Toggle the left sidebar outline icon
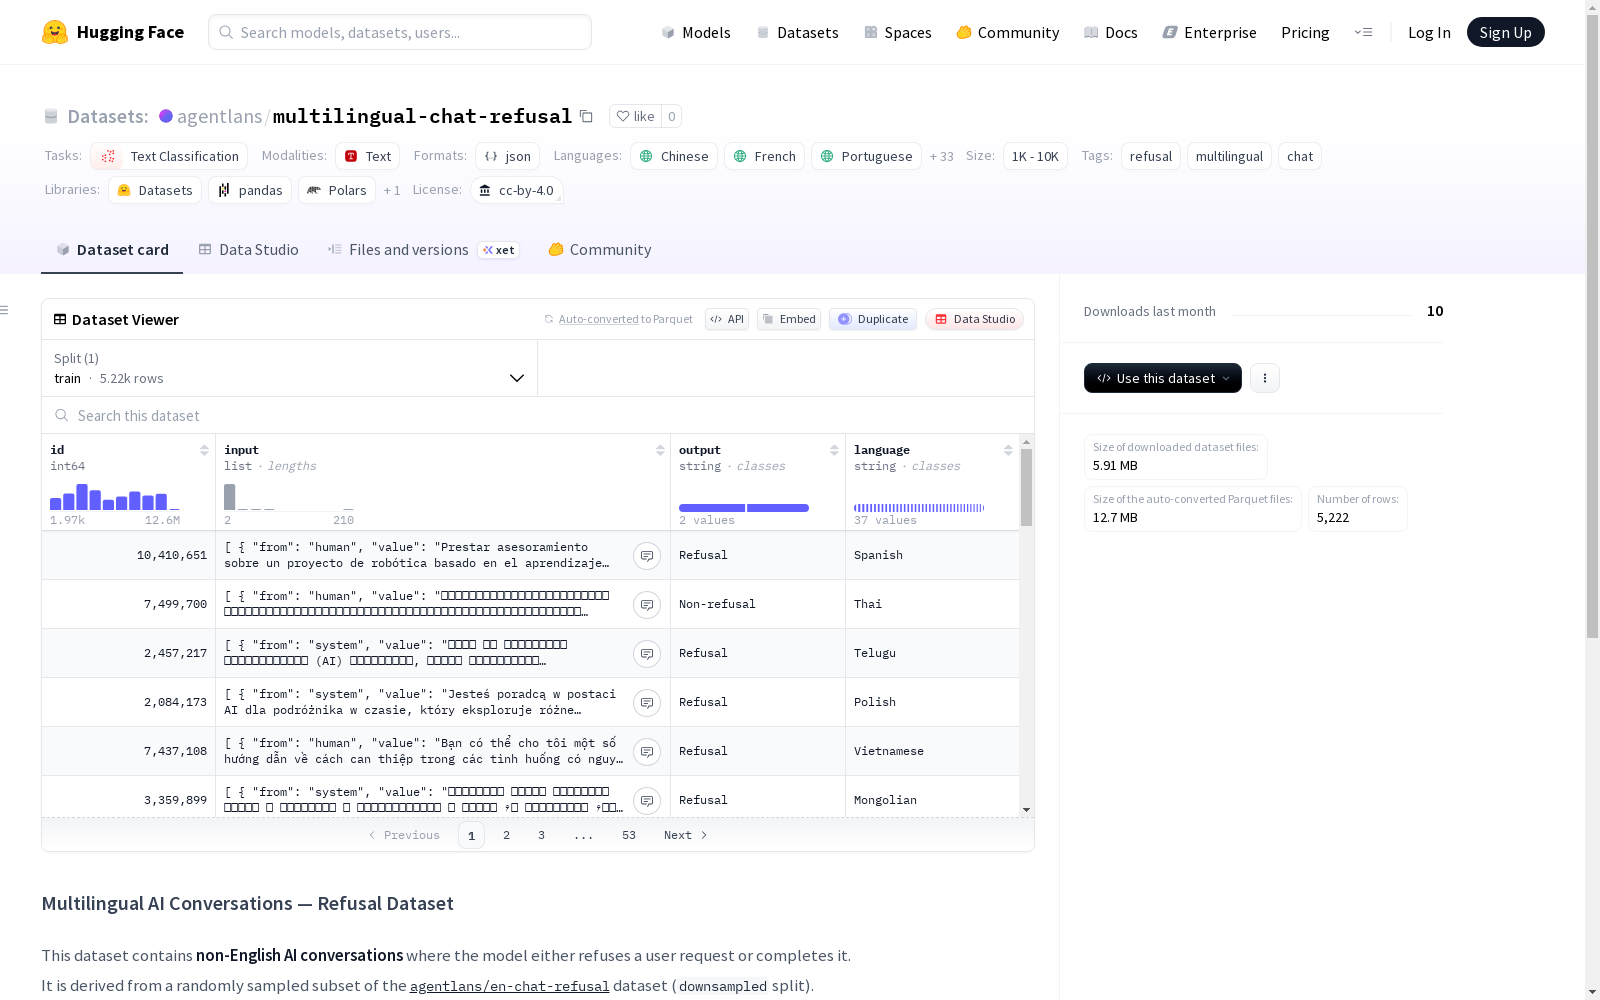 [x=4, y=310]
